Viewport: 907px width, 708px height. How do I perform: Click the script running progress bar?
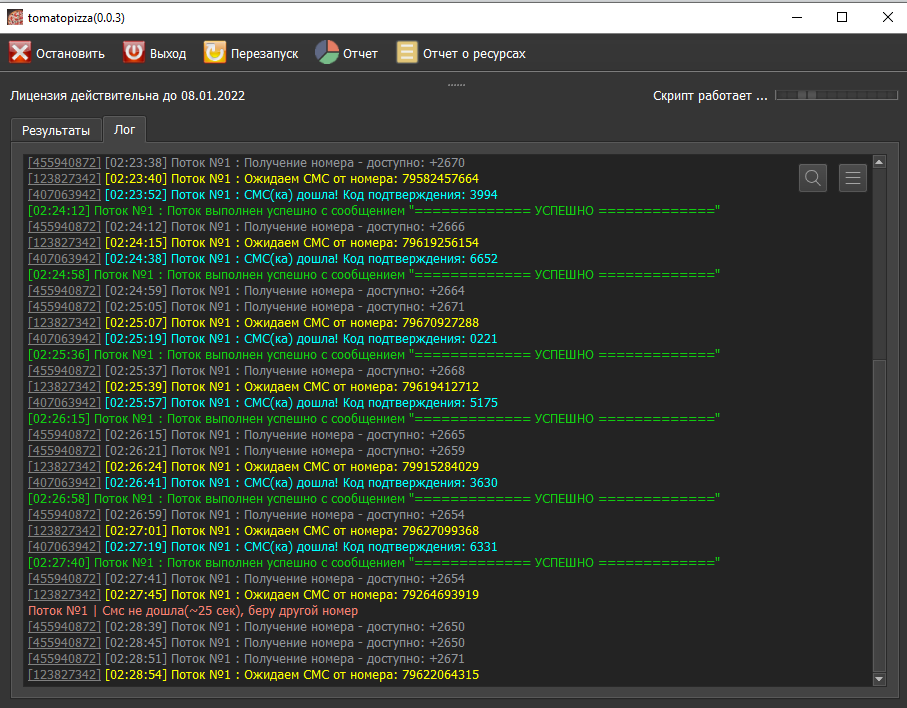(836, 95)
